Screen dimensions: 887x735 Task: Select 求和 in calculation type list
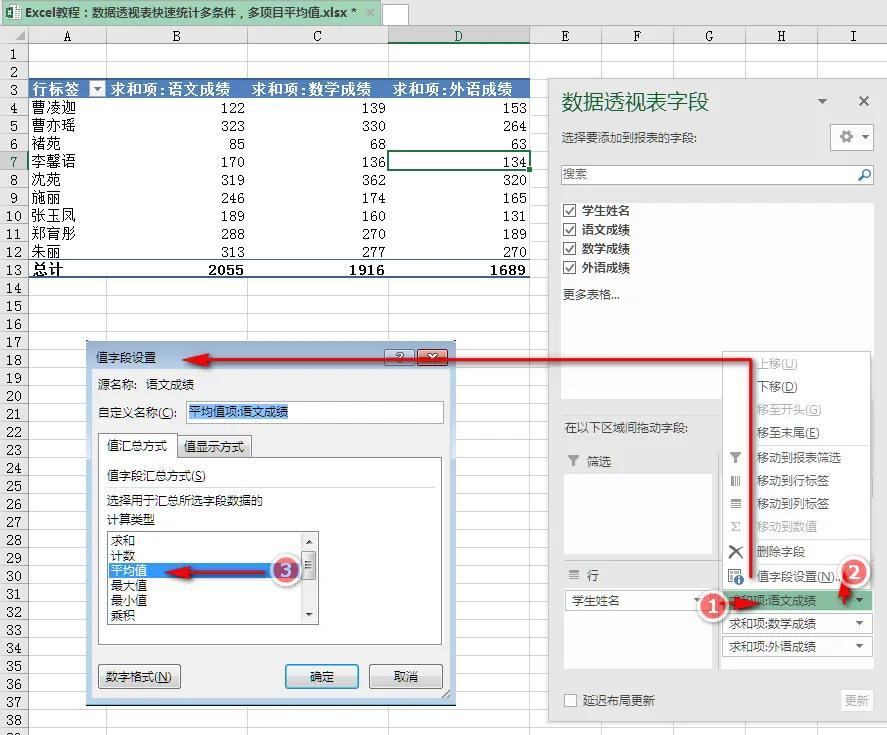point(123,540)
